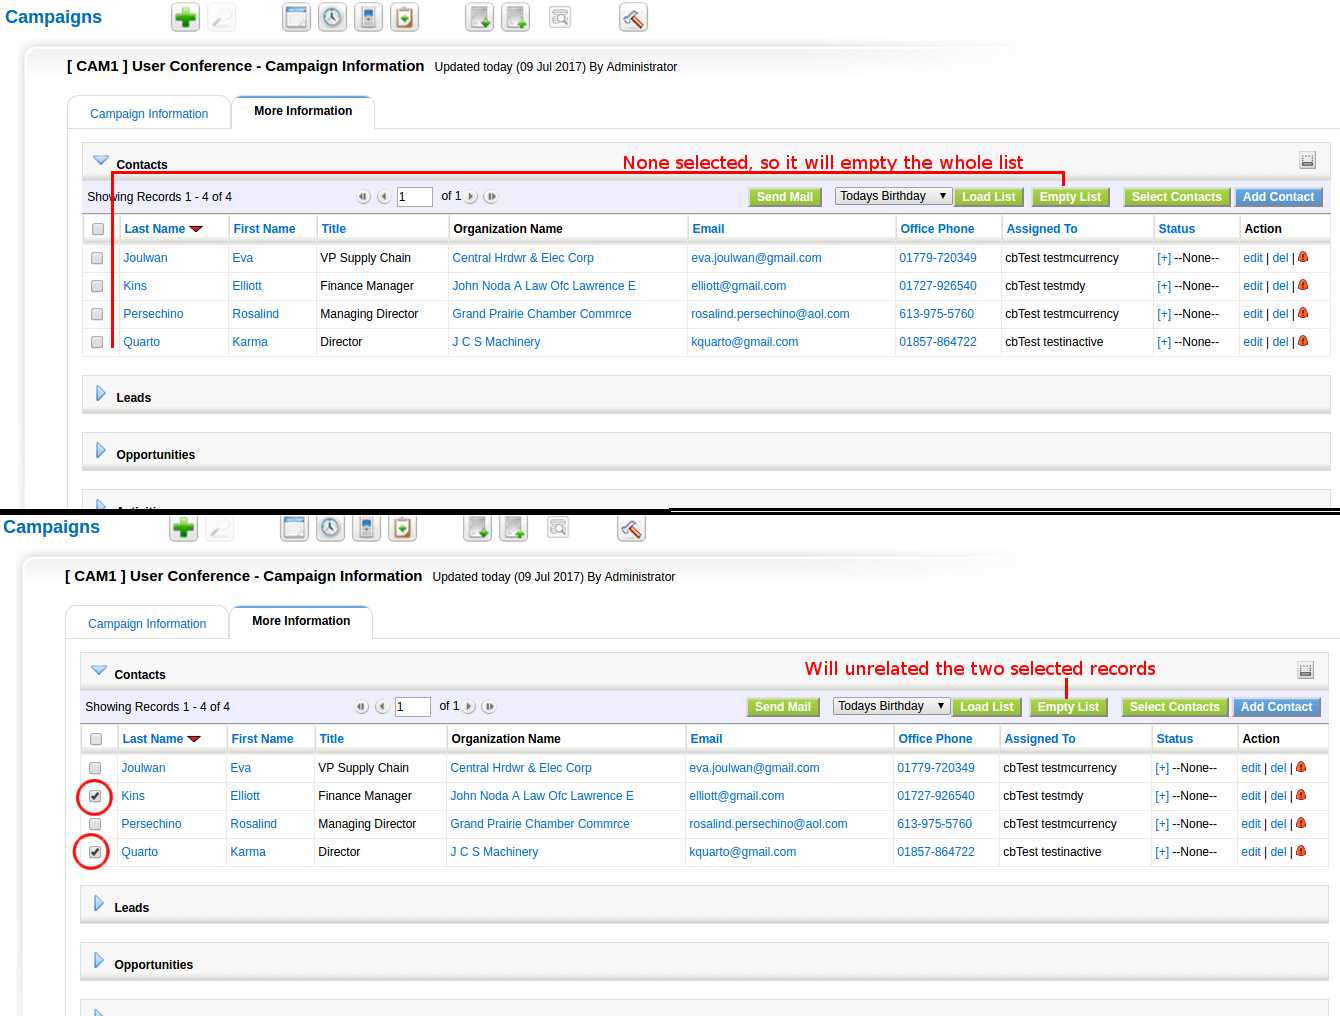Viewport: 1340px width, 1016px height.
Task: Switch to Campaign Information tab in upper view
Action: 149,114
